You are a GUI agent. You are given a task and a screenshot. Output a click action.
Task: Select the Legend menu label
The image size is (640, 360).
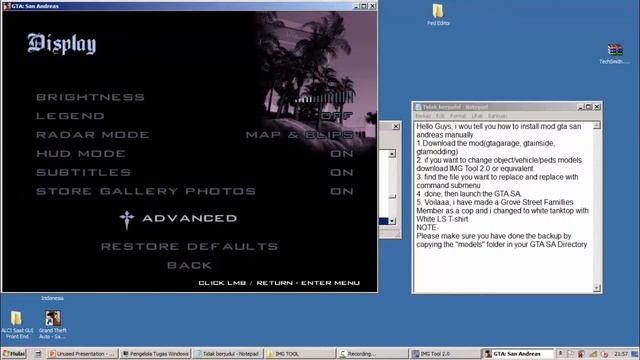[x=70, y=116]
